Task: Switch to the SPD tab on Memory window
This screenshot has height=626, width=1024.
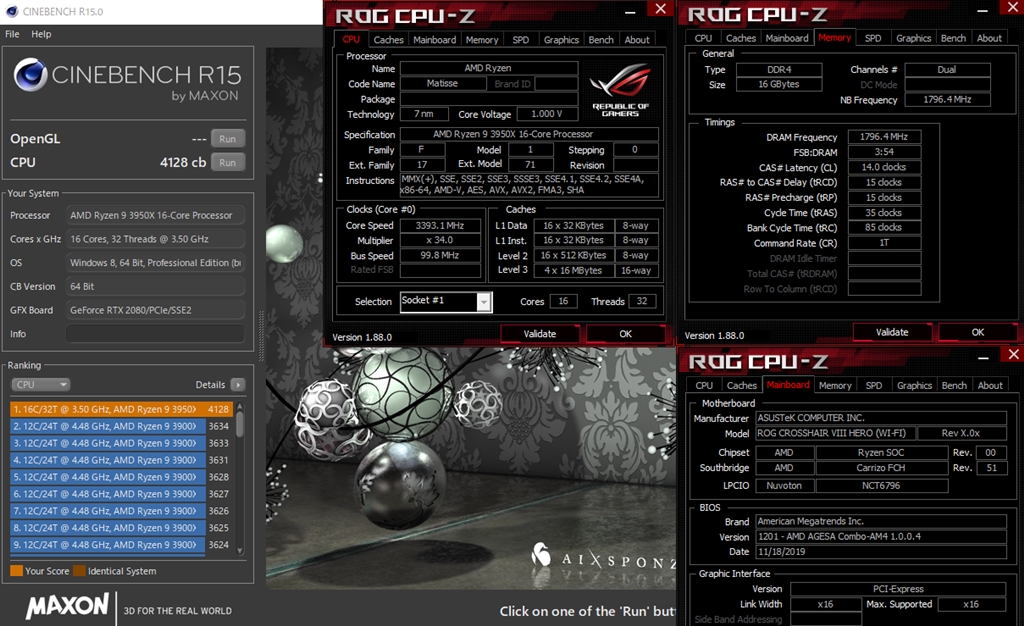Action: pos(873,37)
